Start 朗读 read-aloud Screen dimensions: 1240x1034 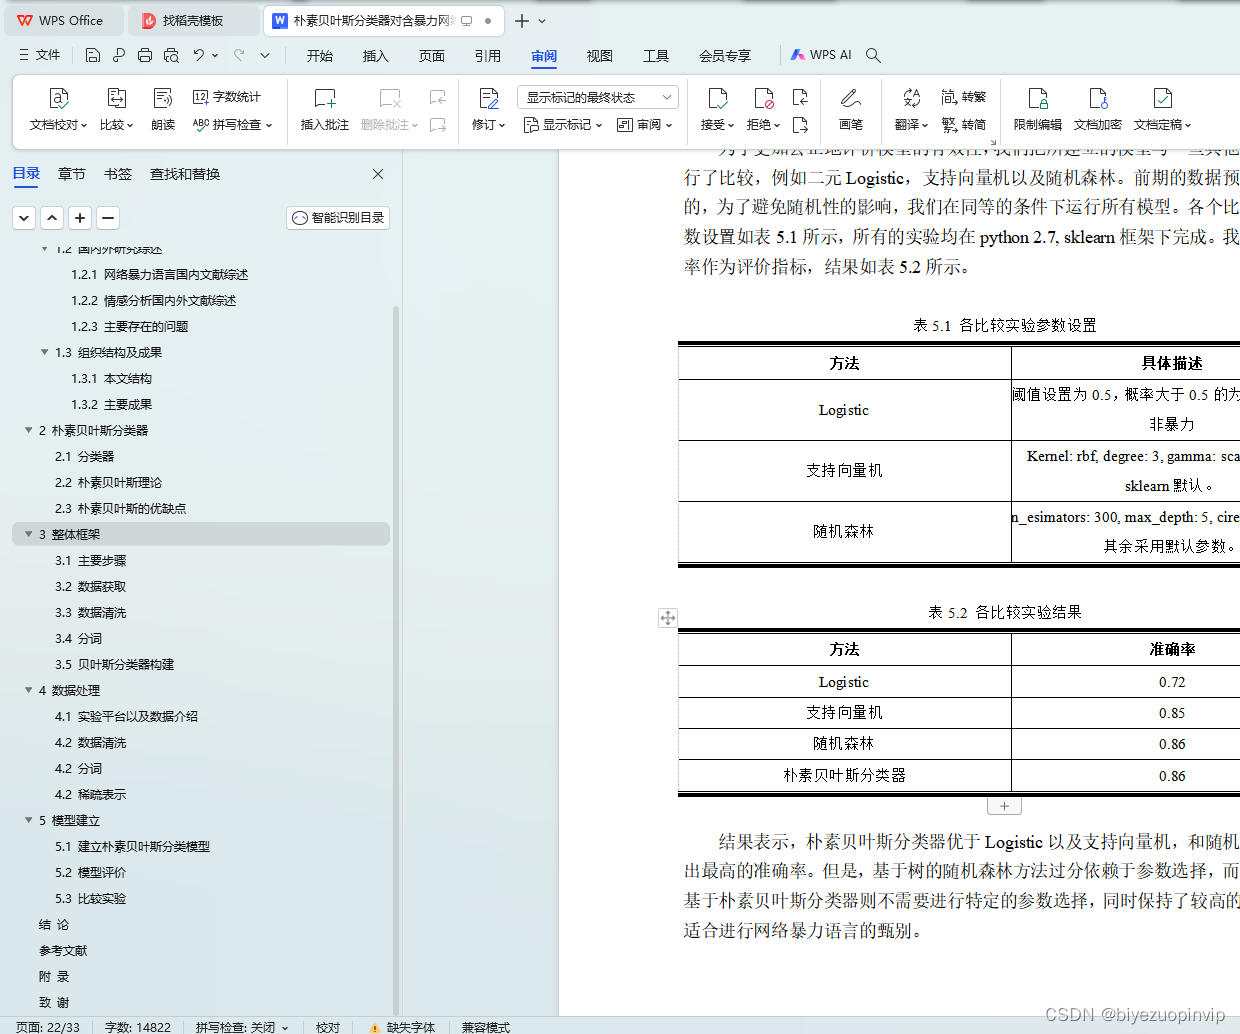coord(163,110)
